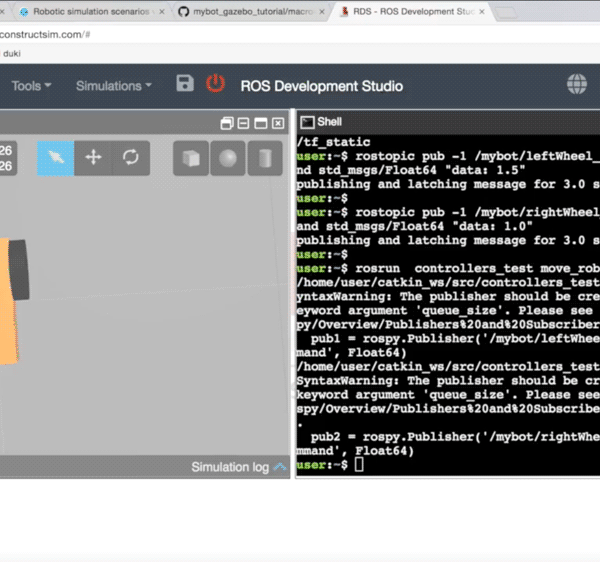The height and width of the screenshot is (562, 600).
Task: Click 'rosrun controllers_test' command line
Action: point(448,268)
